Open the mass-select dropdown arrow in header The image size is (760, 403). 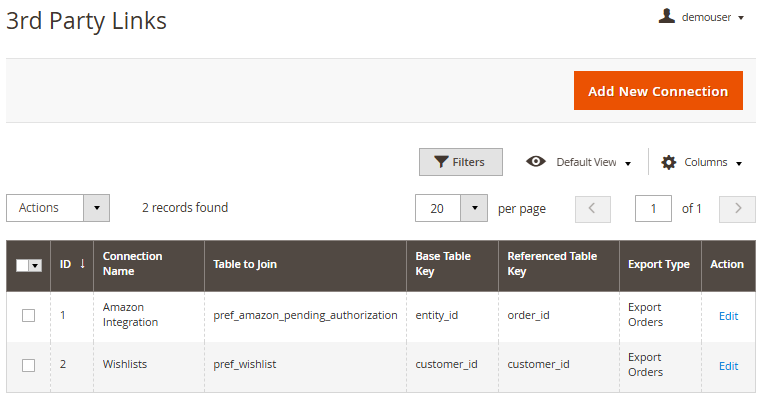click(x=35, y=266)
